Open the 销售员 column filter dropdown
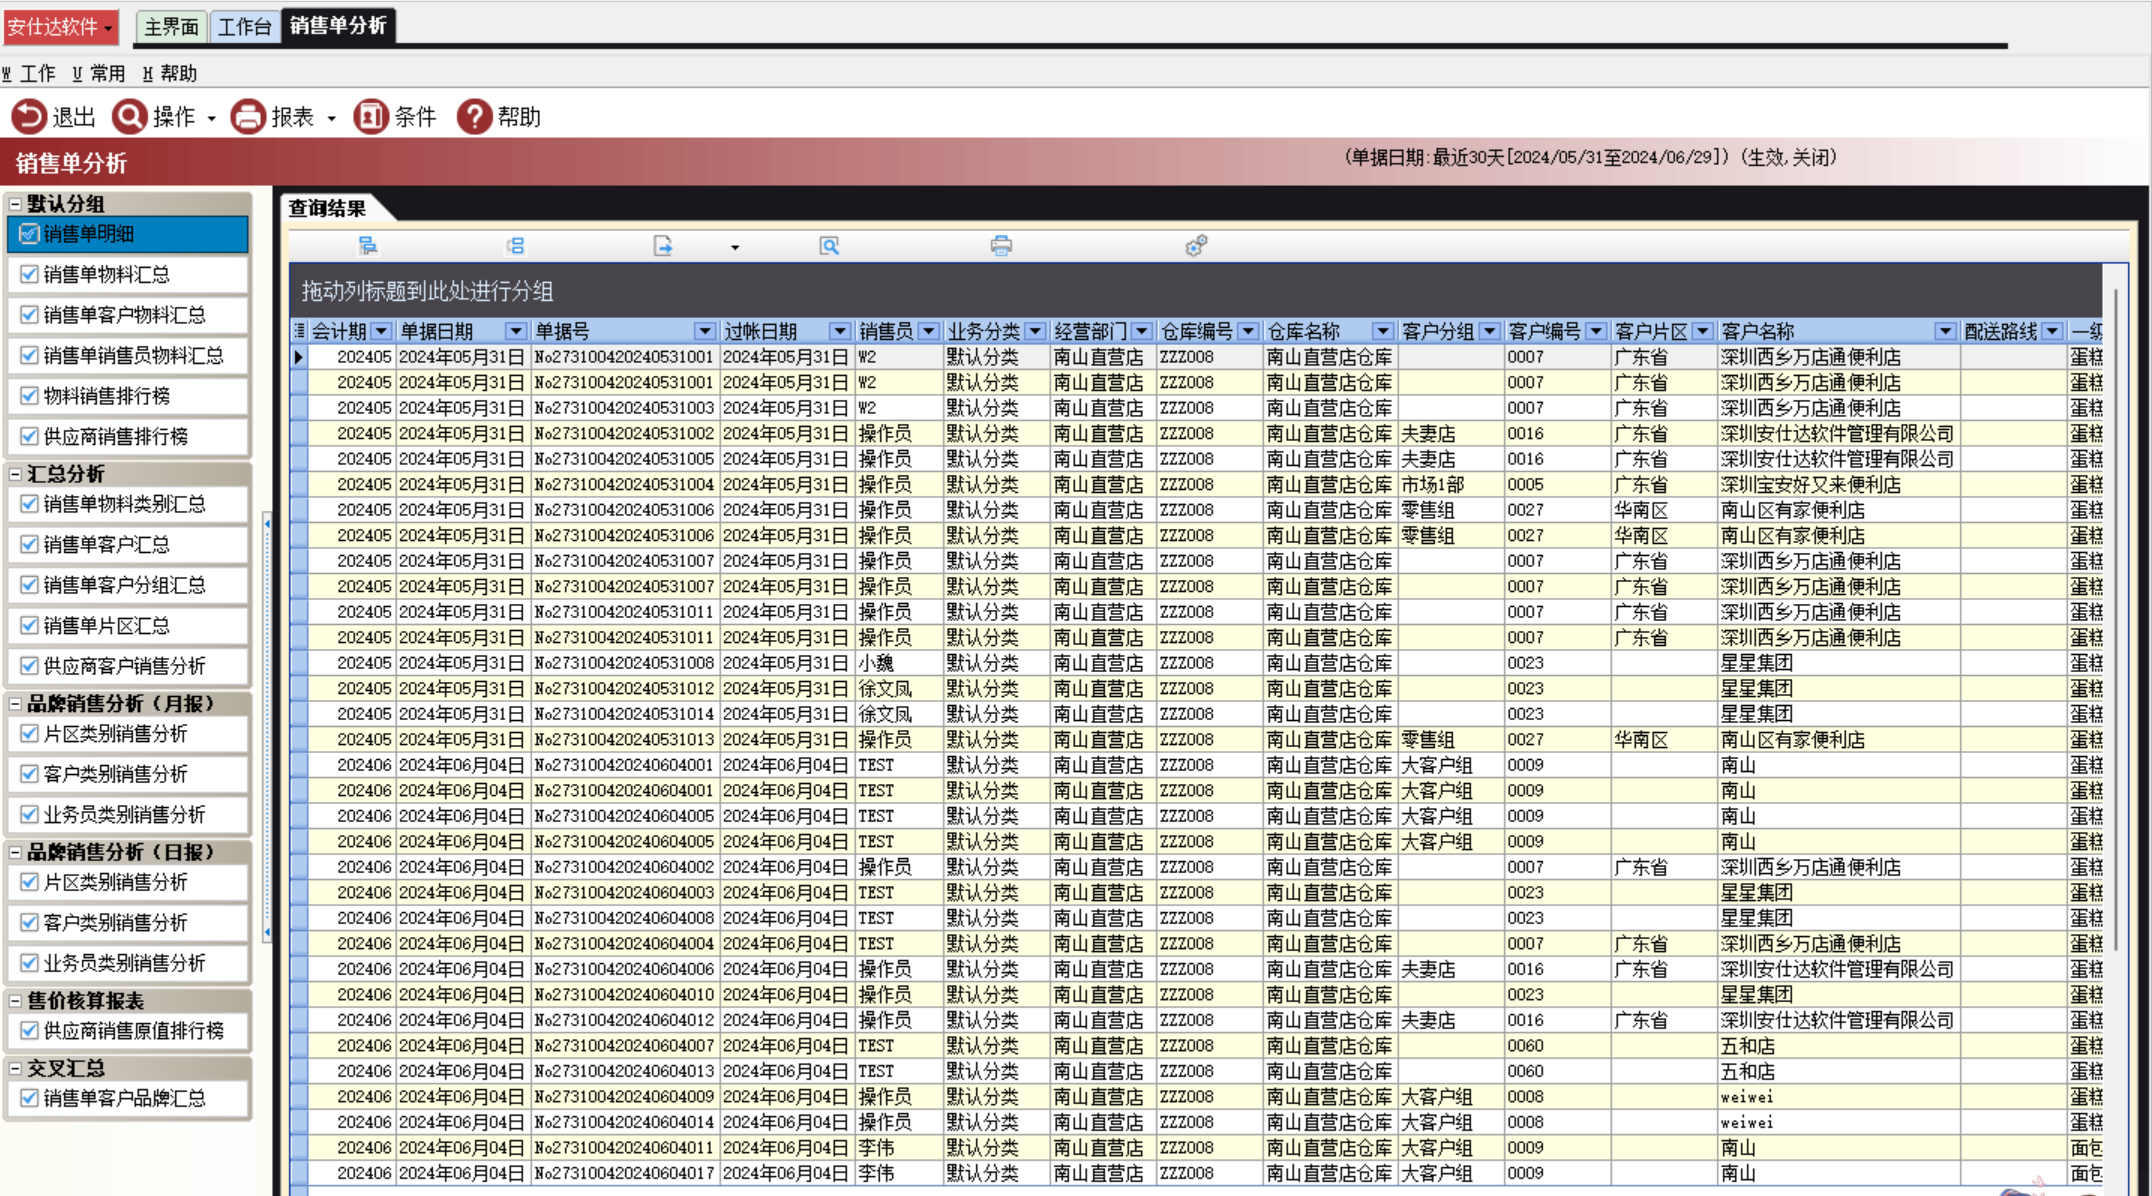Viewport: 2152px width, 1196px height. (x=929, y=331)
